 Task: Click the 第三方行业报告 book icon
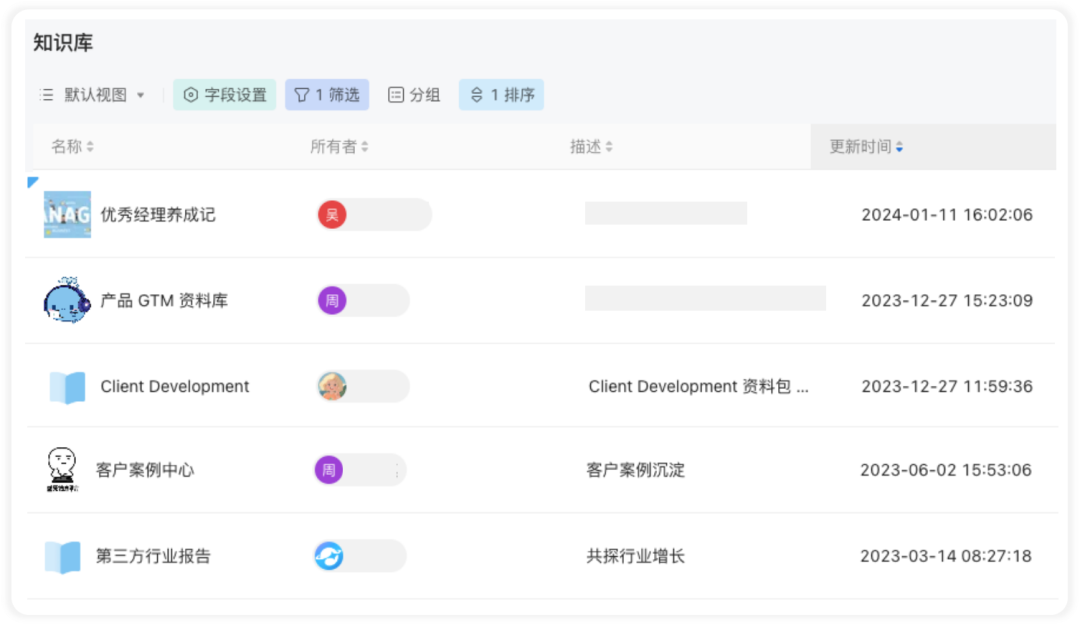coord(62,557)
